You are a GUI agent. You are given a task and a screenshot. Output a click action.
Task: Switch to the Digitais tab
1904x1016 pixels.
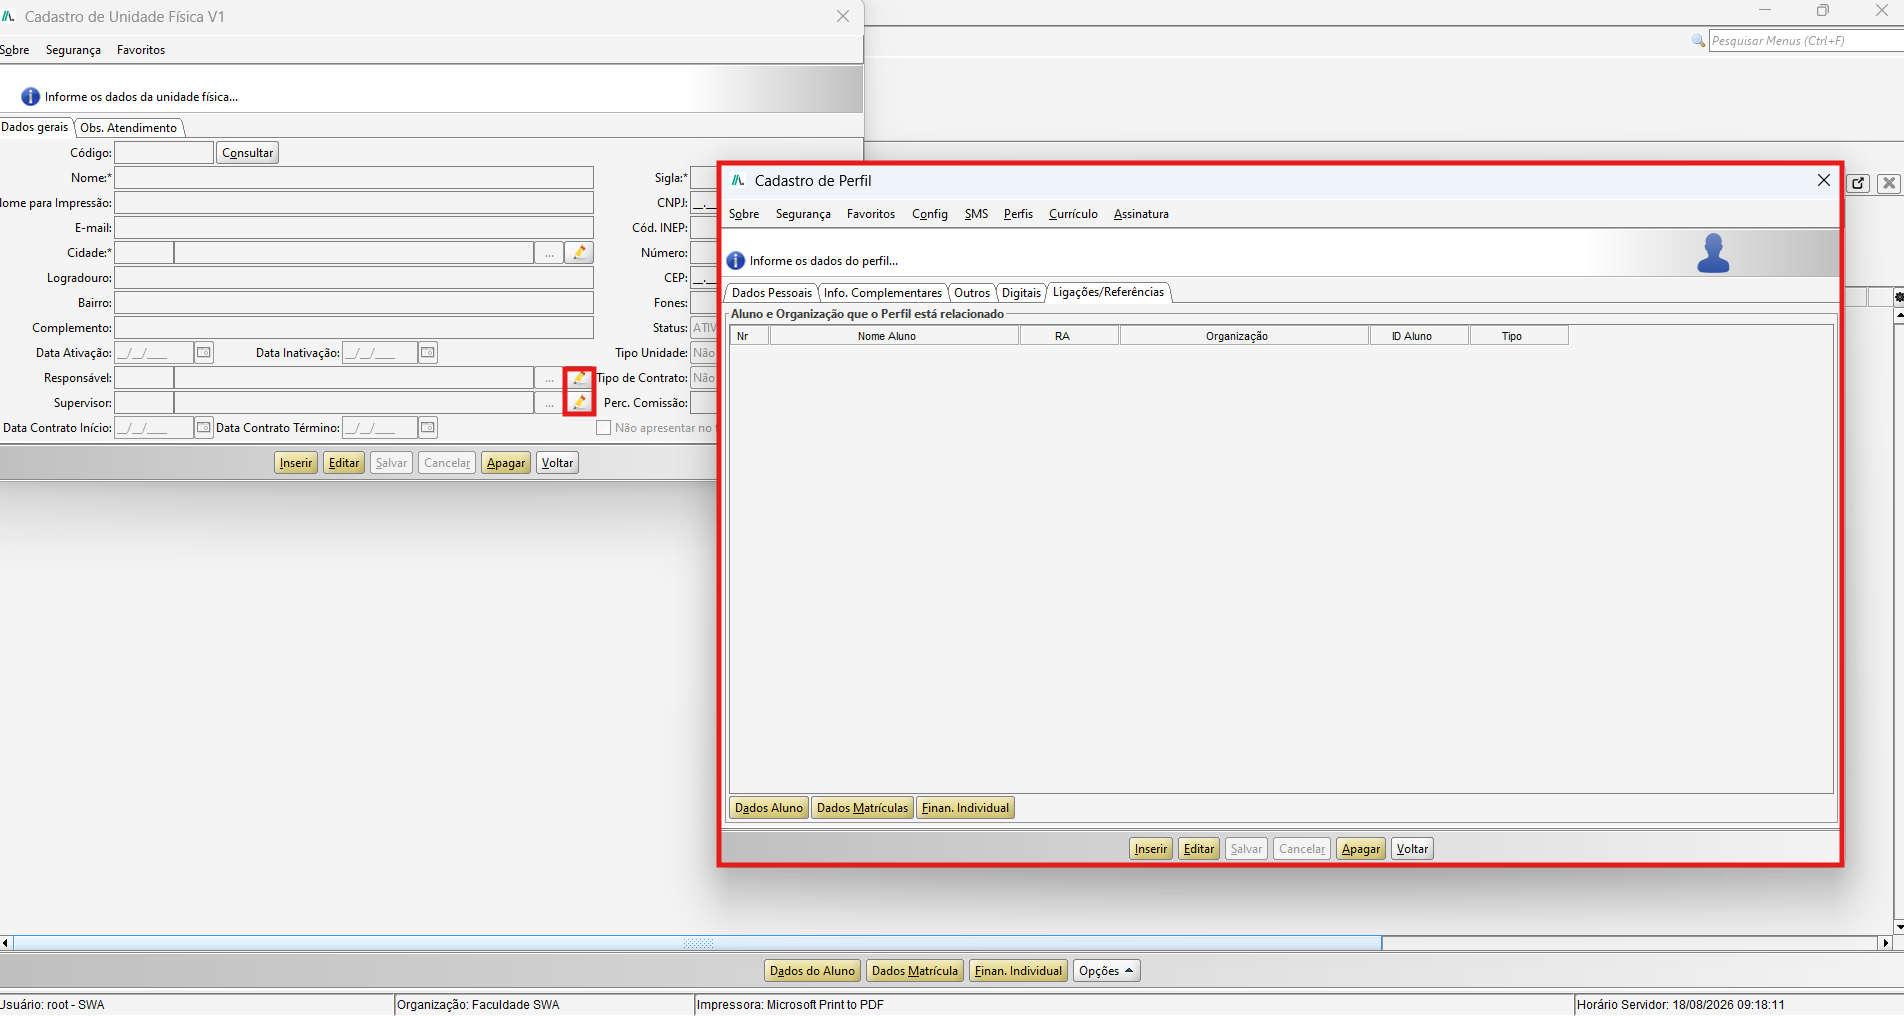1021,293
